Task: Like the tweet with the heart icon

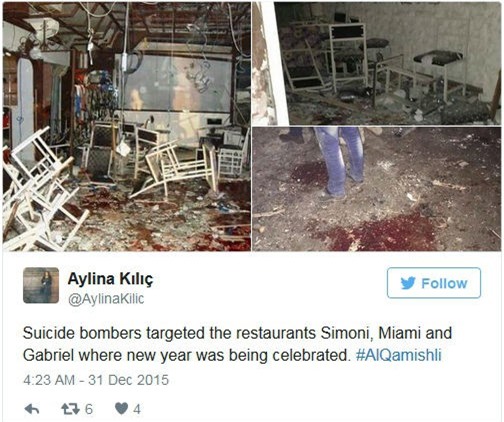Action: click(121, 409)
